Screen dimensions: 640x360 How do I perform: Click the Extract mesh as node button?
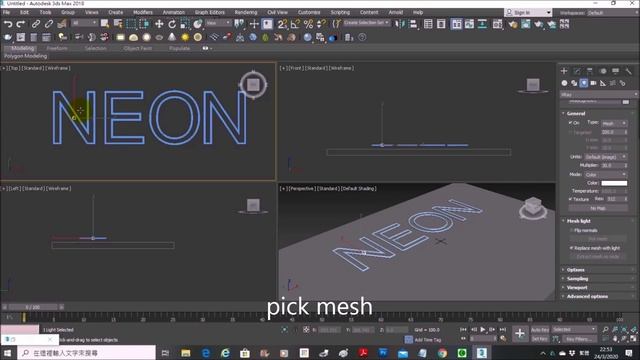tap(598, 257)
